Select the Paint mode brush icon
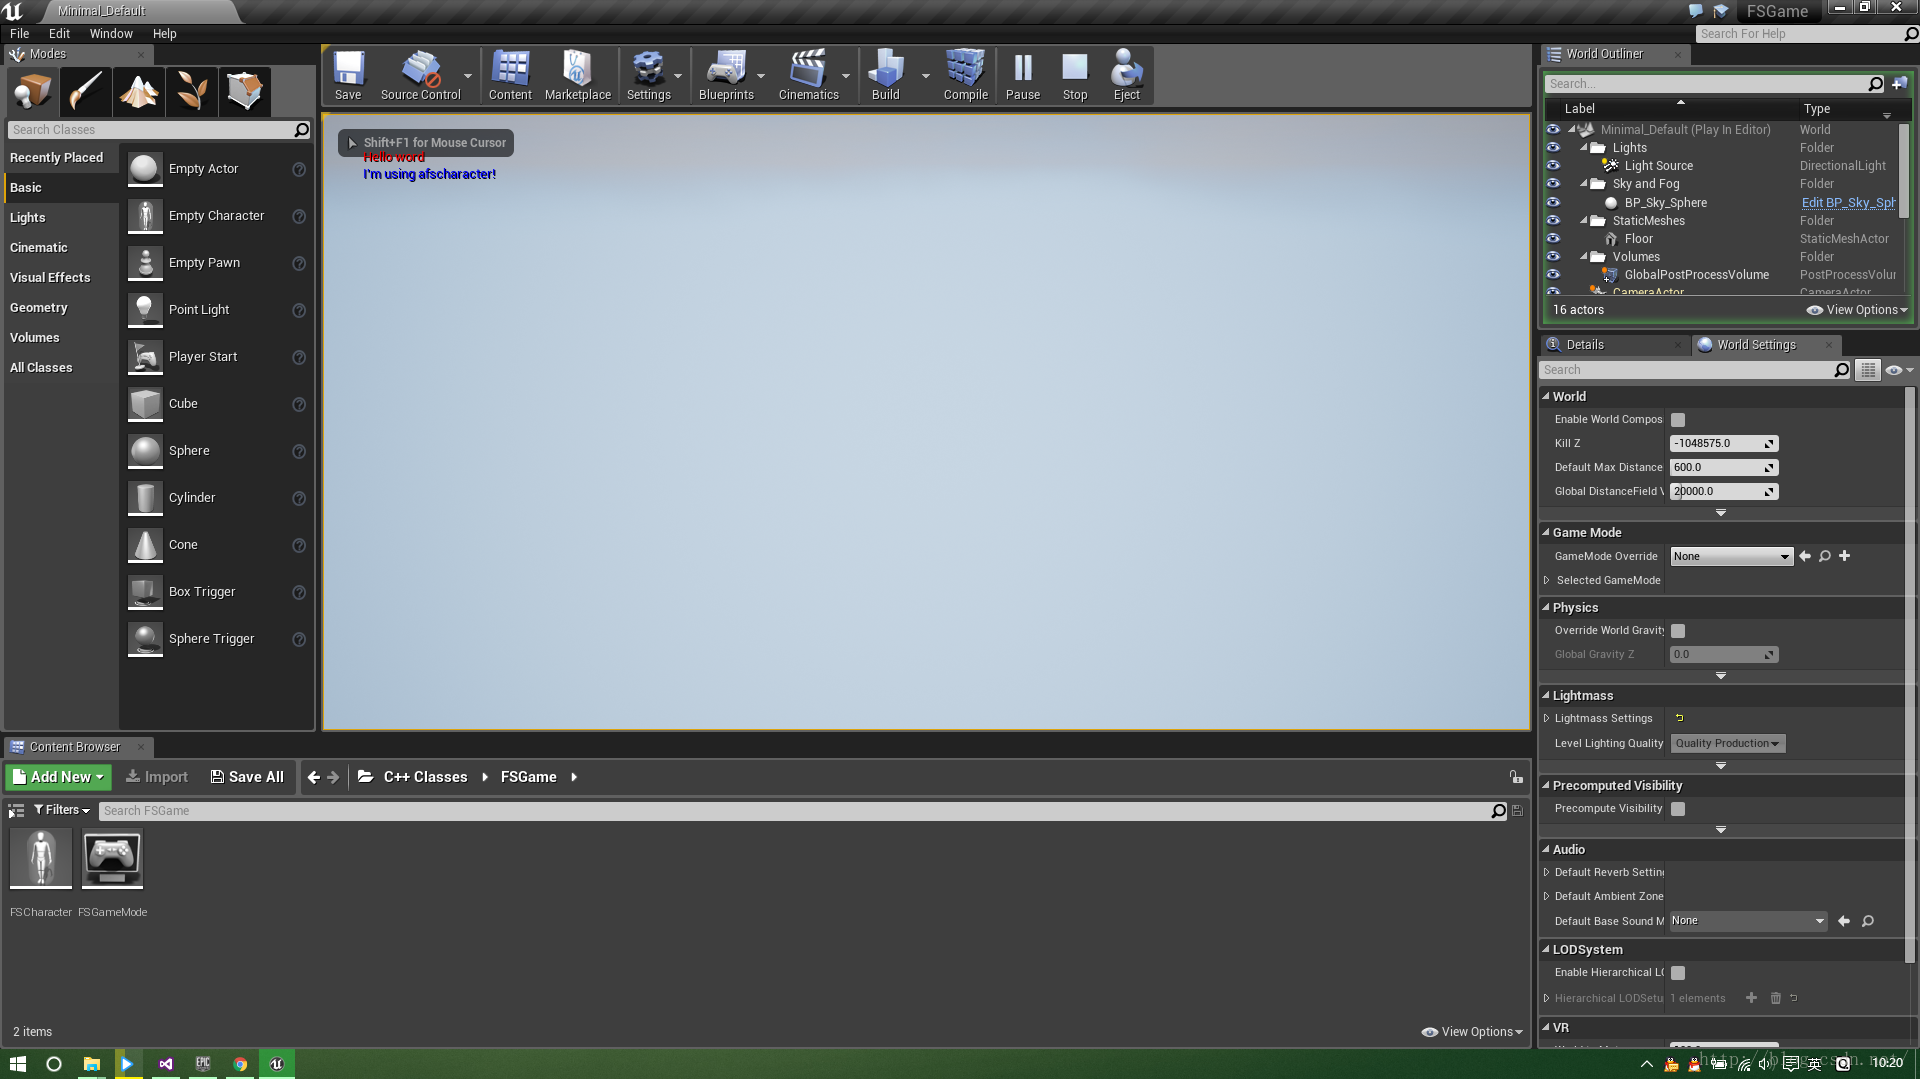Viewport: 1920px width, 1079px height. click(x=85, y=92)
